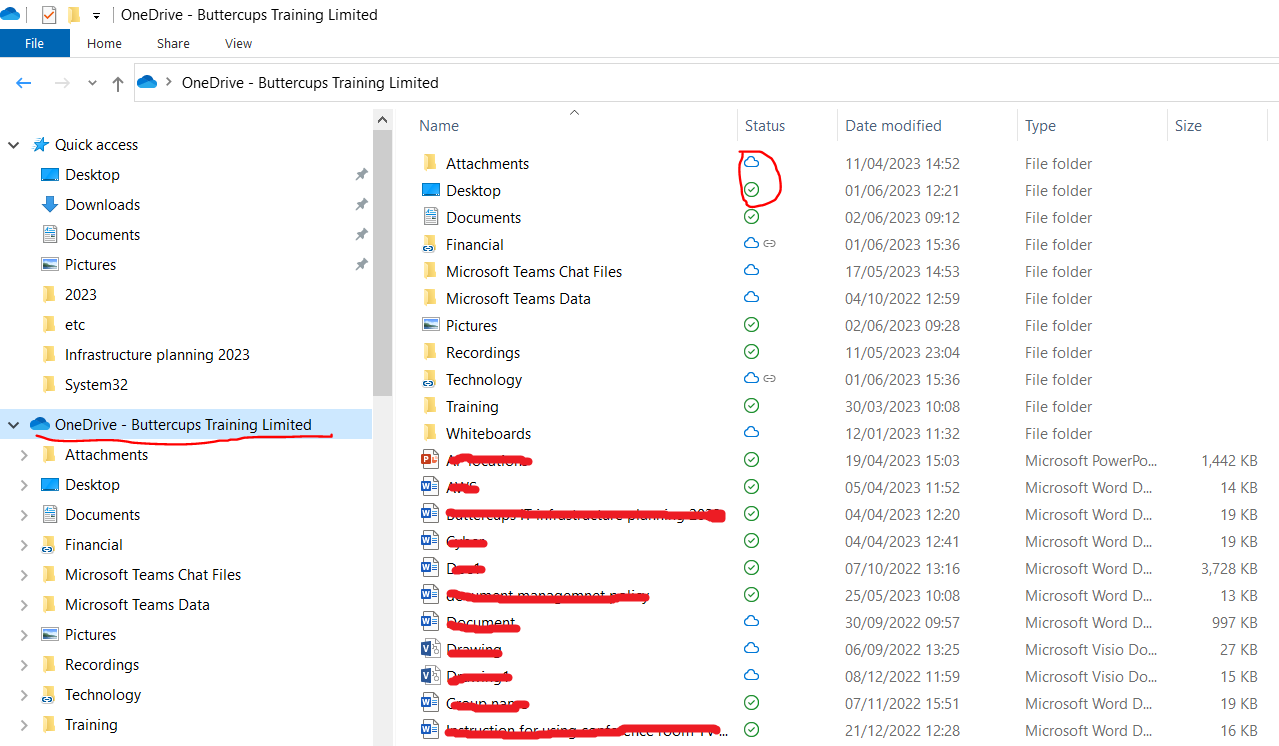Click the shared link icon next to Financial
Viewport: 1279px width, 746px height.
[769, 244]
